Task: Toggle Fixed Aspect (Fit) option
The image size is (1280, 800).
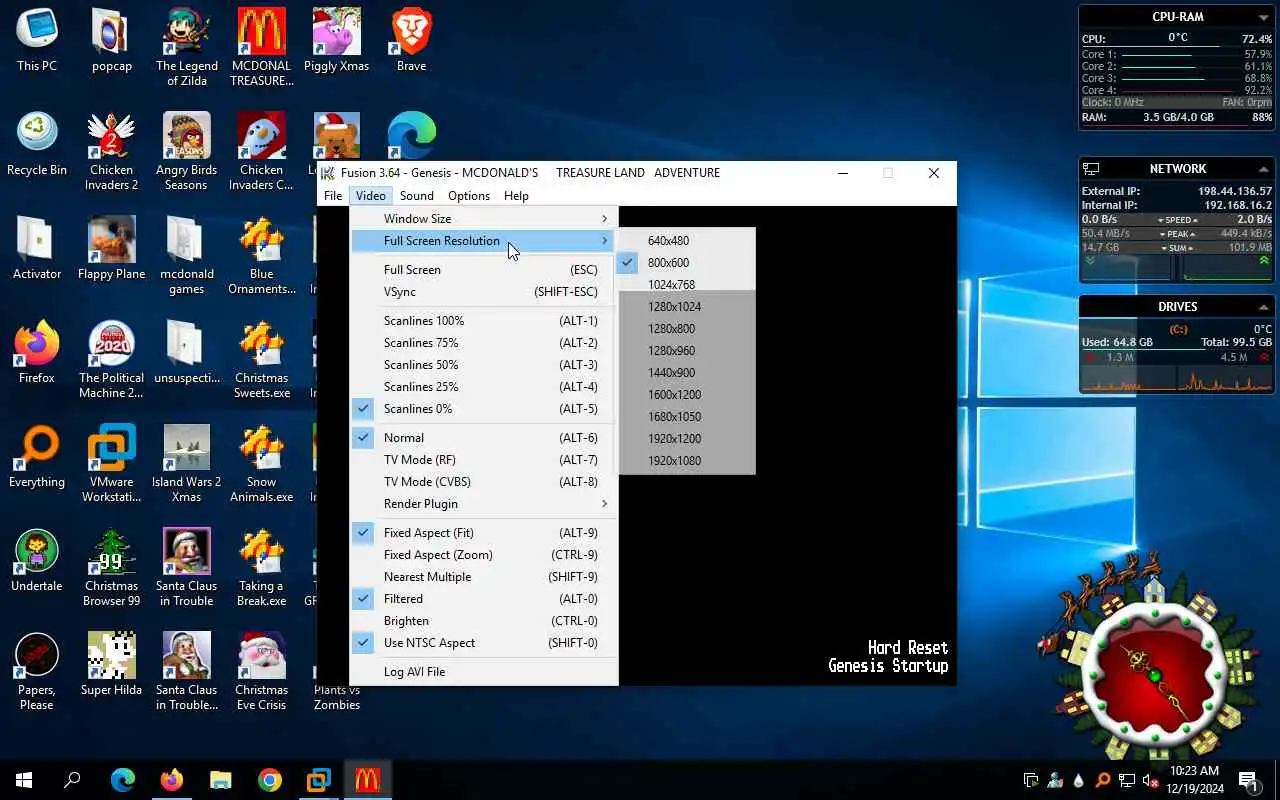Action: (x=484, y=533)
